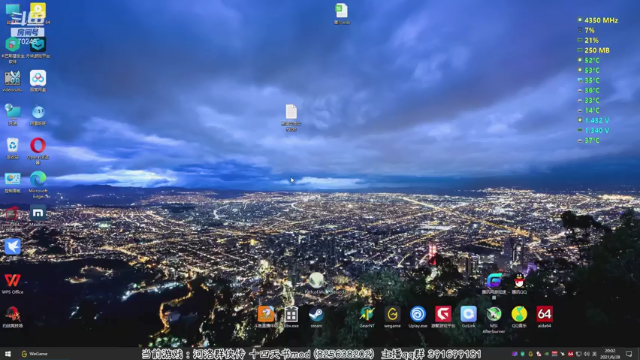Open the spreadsheet file icon at top

pos(342,13)
